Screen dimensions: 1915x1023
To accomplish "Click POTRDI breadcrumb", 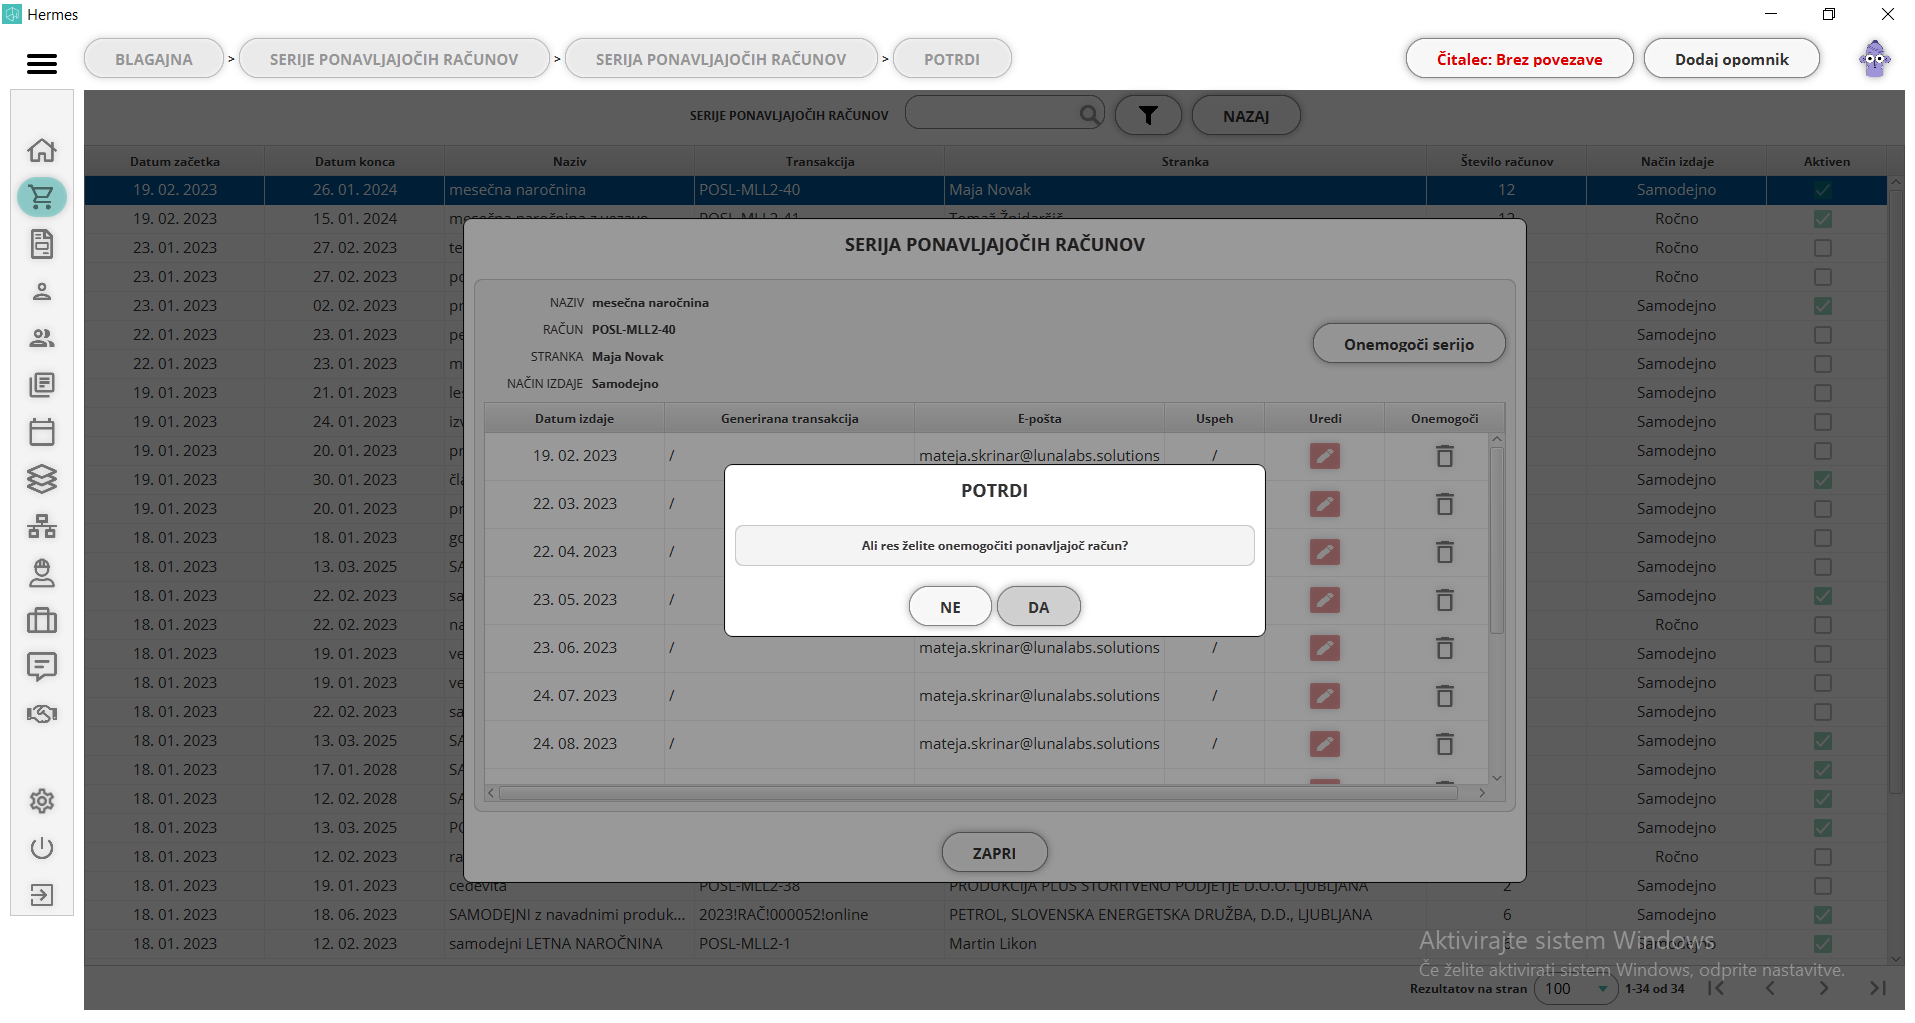I will pyautogui.click(x=952, y=59).
